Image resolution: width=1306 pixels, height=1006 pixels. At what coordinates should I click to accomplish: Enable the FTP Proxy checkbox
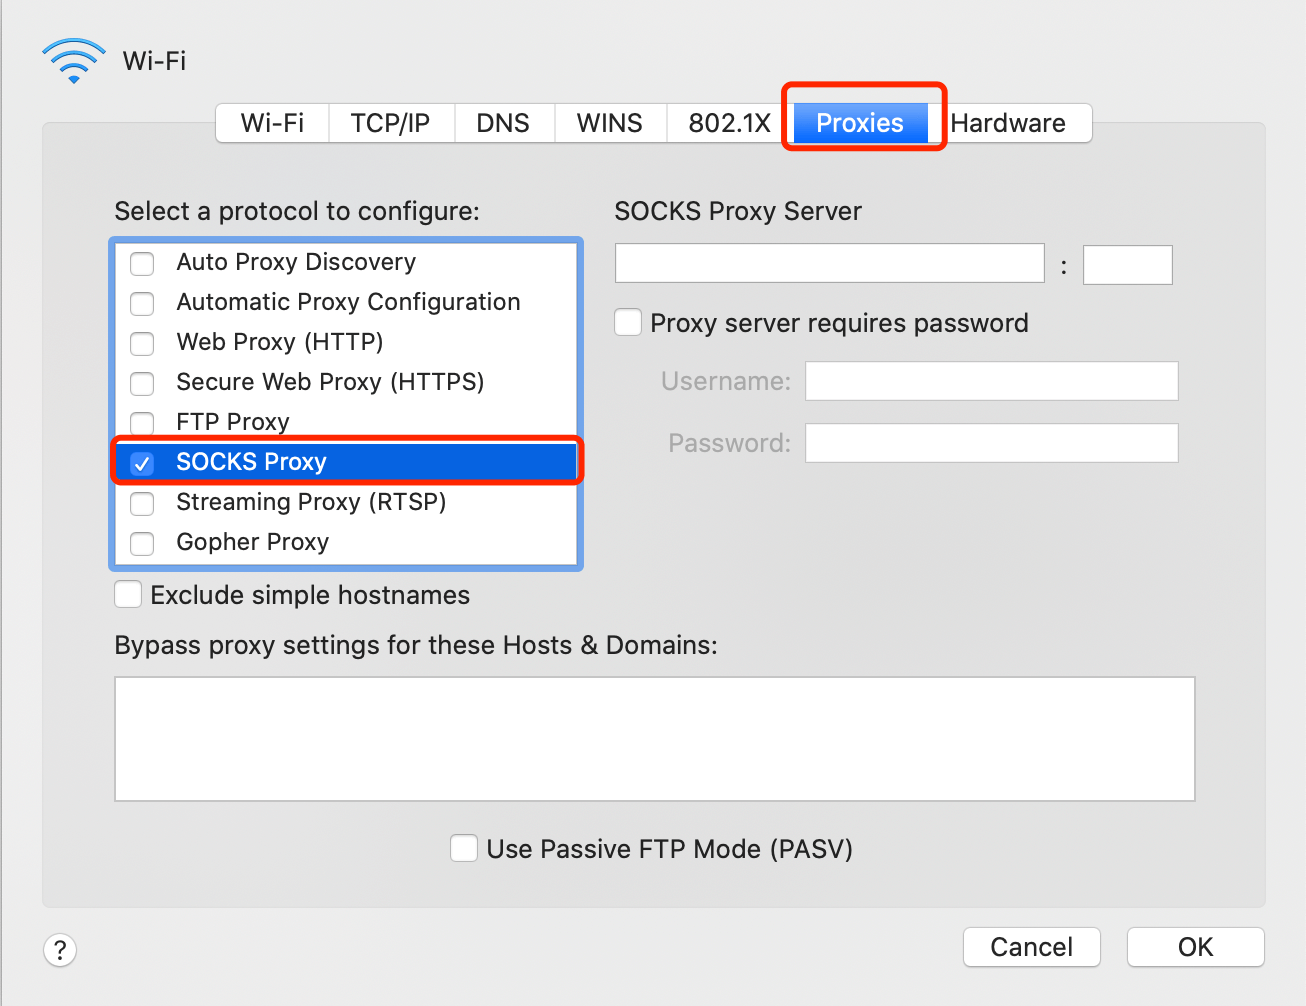(x=142, y=423)
